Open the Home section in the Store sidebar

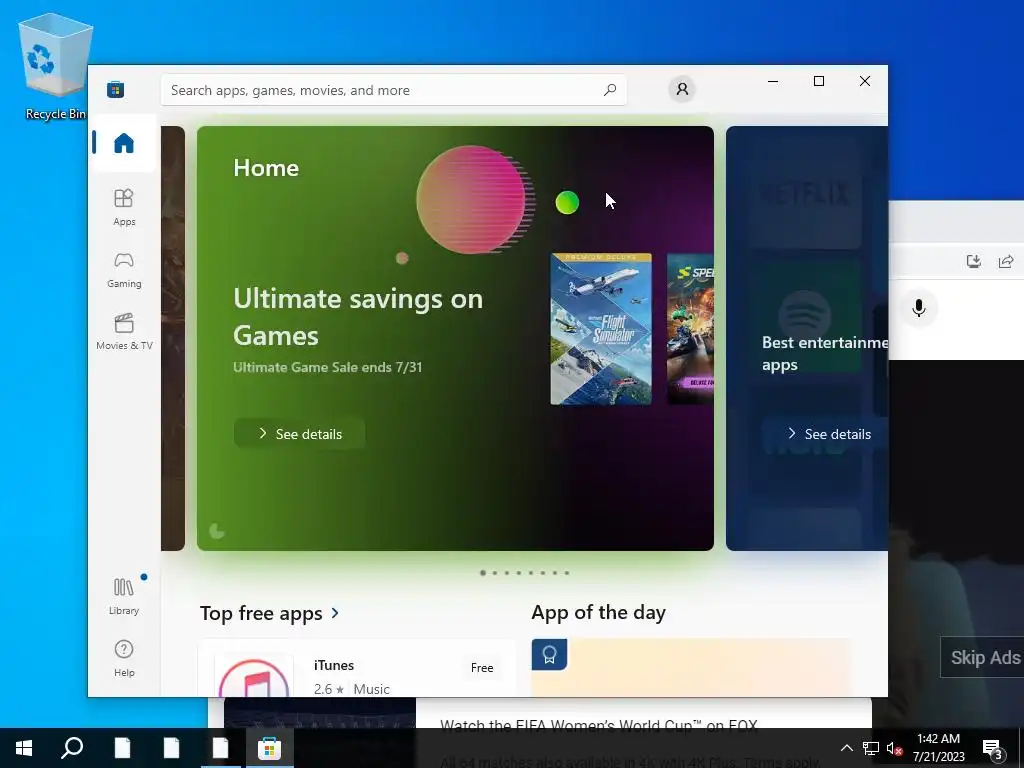123,143
